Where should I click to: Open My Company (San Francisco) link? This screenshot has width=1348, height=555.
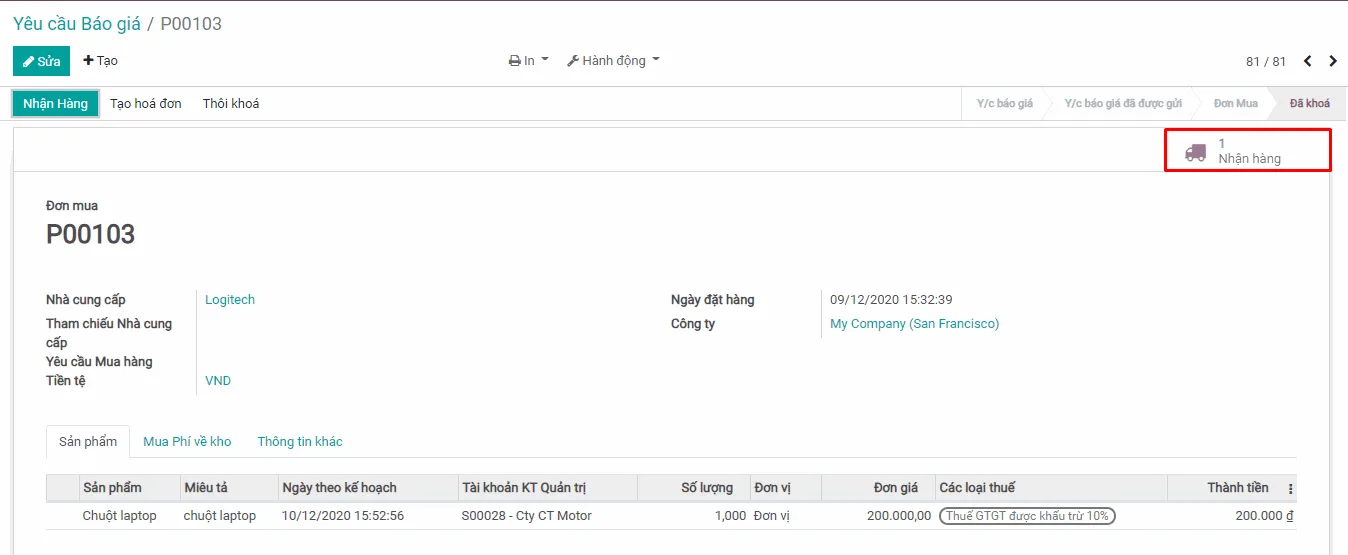click(x=914, y=324)
